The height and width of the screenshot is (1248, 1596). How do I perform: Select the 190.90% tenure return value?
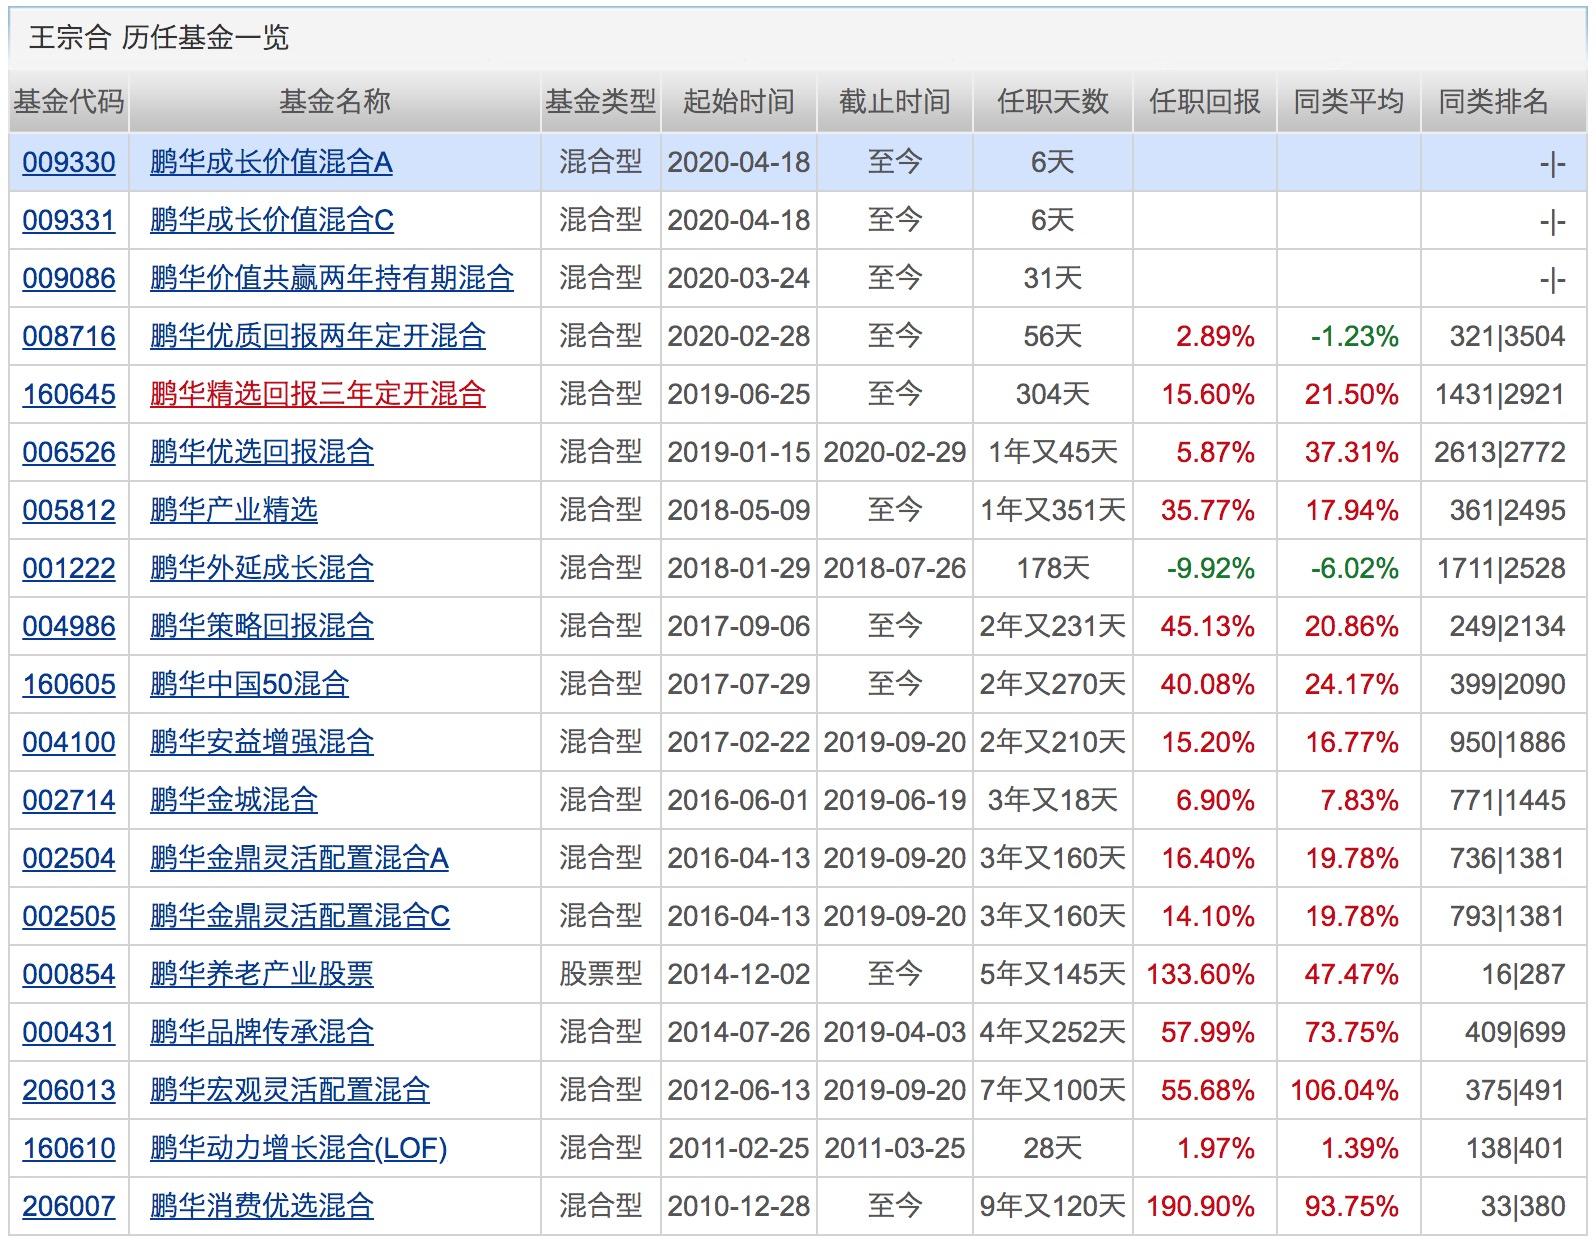click(x=1200, y=1206)
